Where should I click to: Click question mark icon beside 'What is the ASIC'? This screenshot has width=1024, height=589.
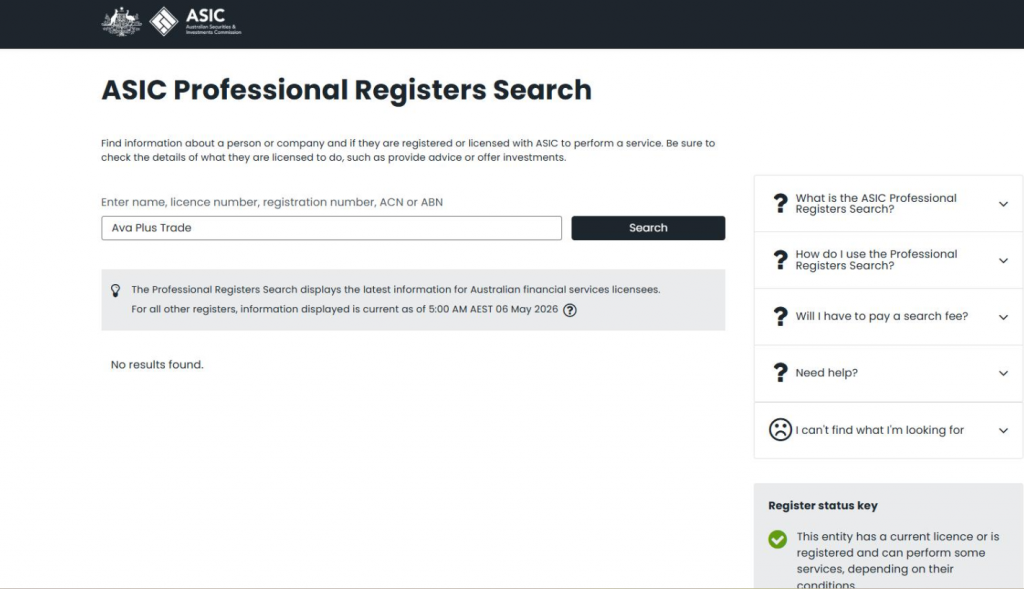click(x=780, y=203)
